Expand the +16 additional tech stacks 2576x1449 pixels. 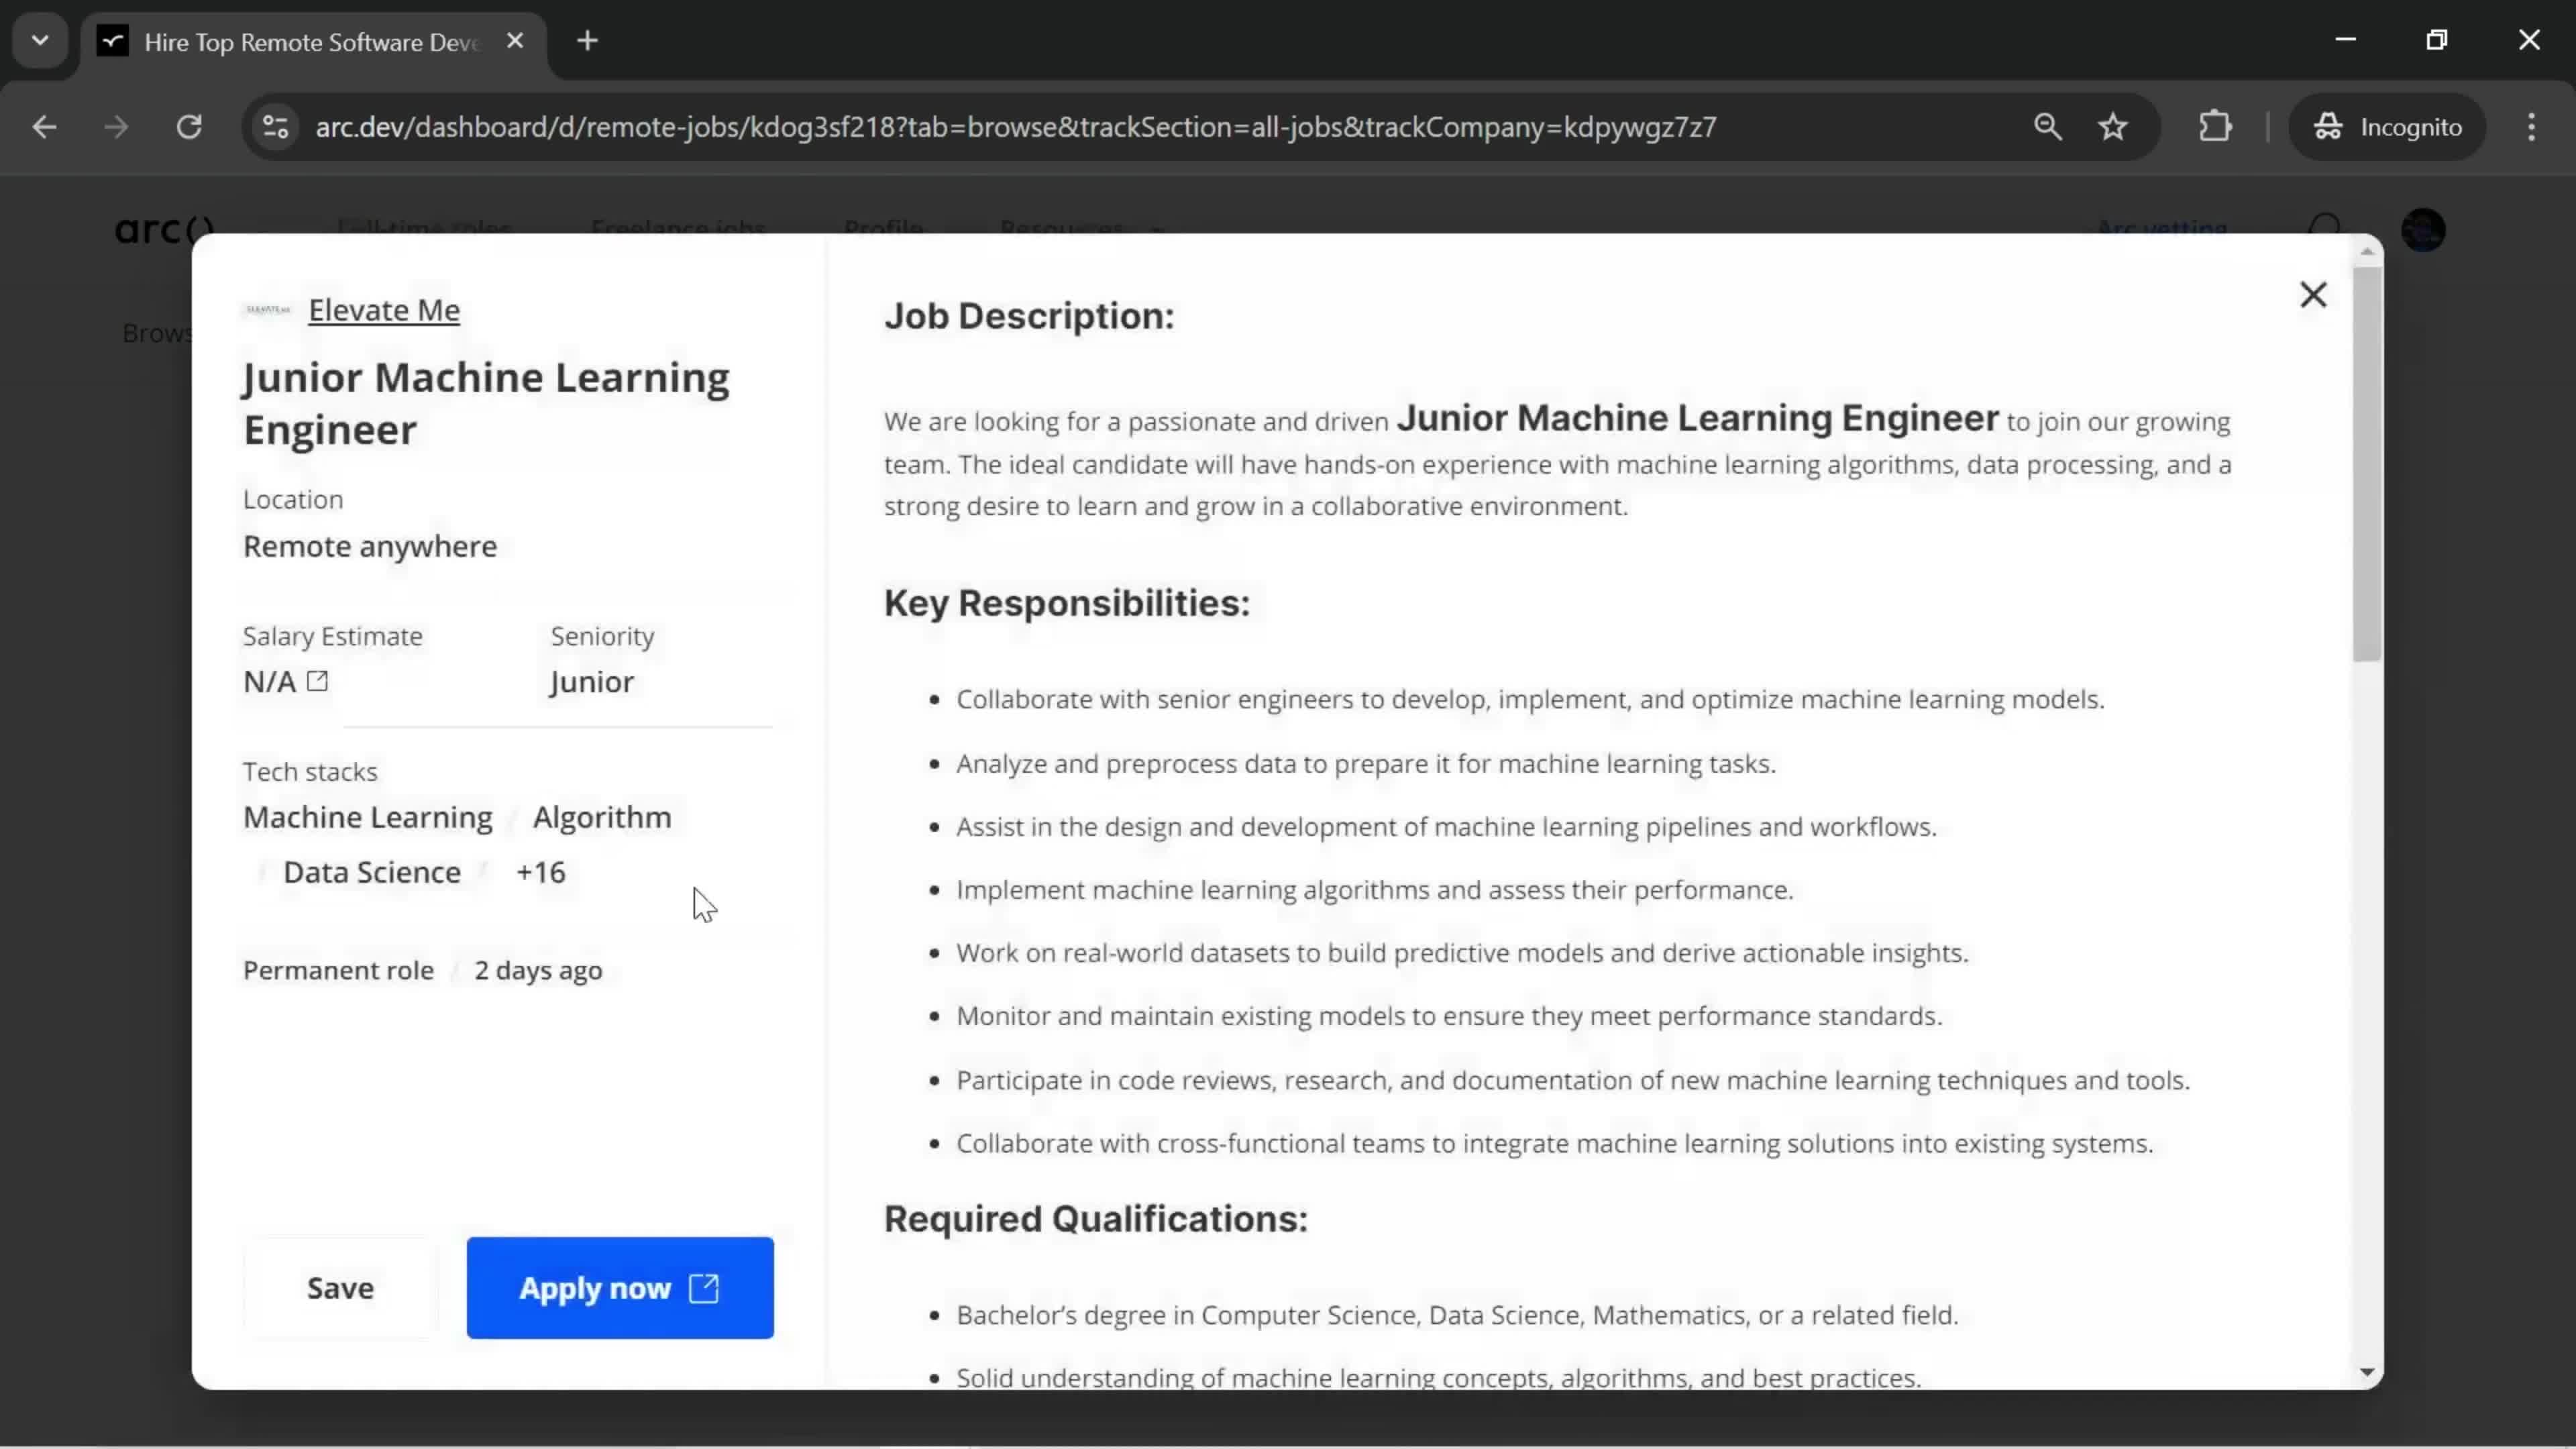(x=539, y=872)
